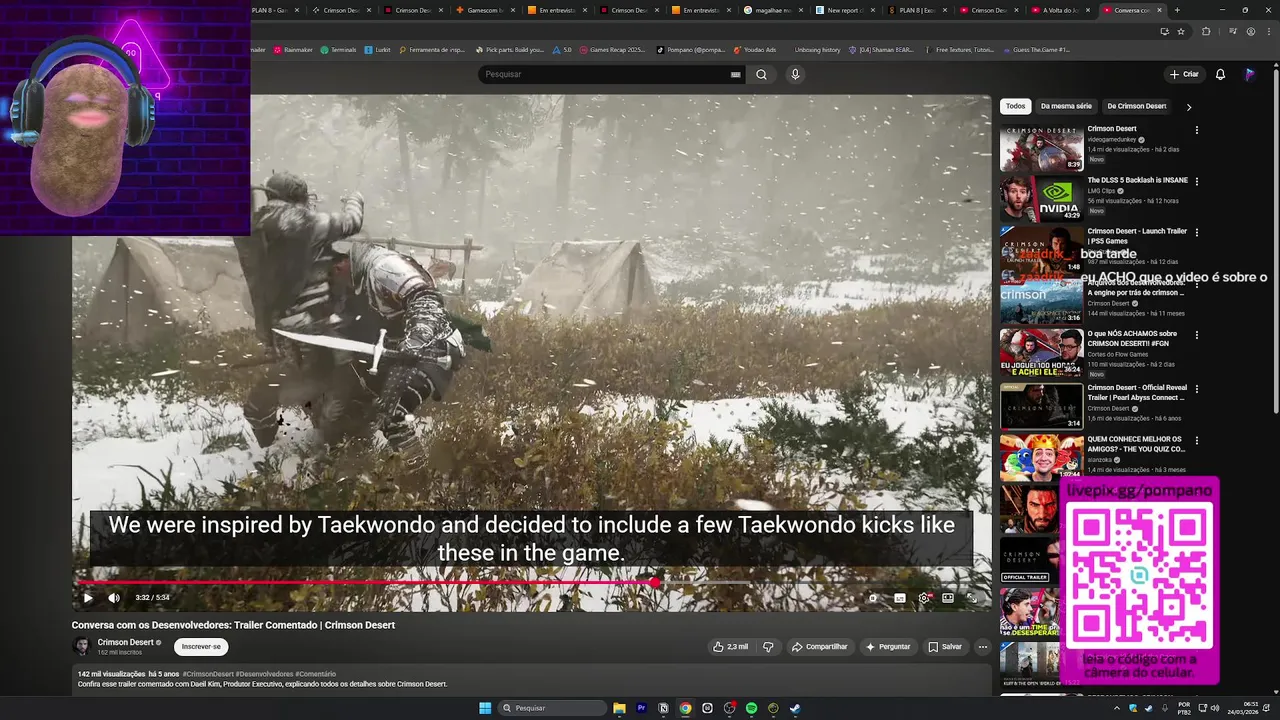
Task: Open the Rainmaker bookmark
Action: 294,49
